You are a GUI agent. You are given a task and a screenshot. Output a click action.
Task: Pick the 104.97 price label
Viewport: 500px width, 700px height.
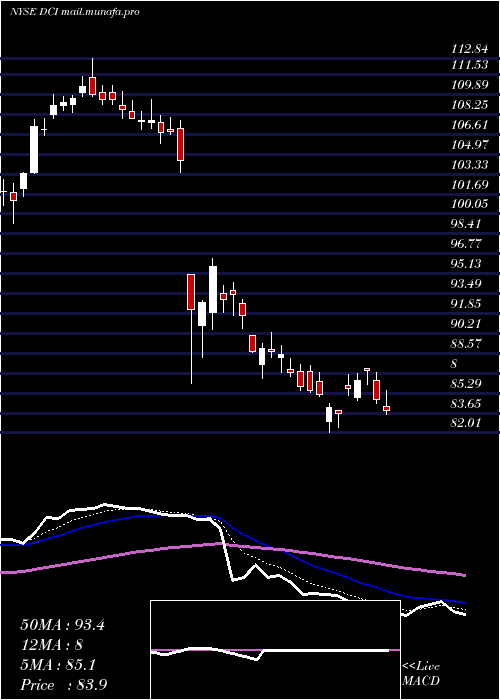[x=468, y=145]
